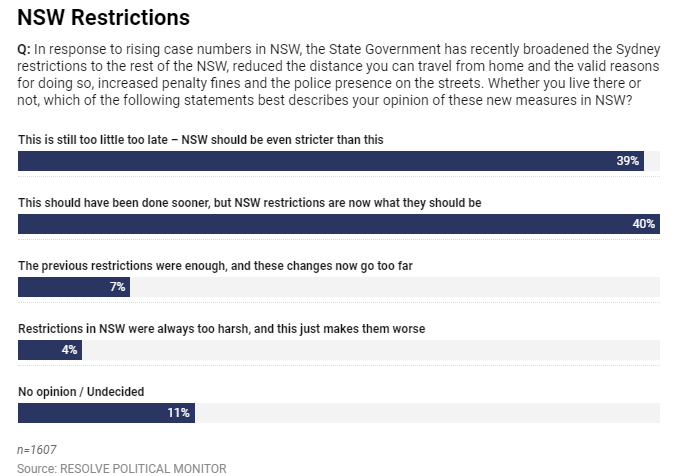The image size is (699, 476).
Task: Click the 11% value label
Action: pos(179,413)
